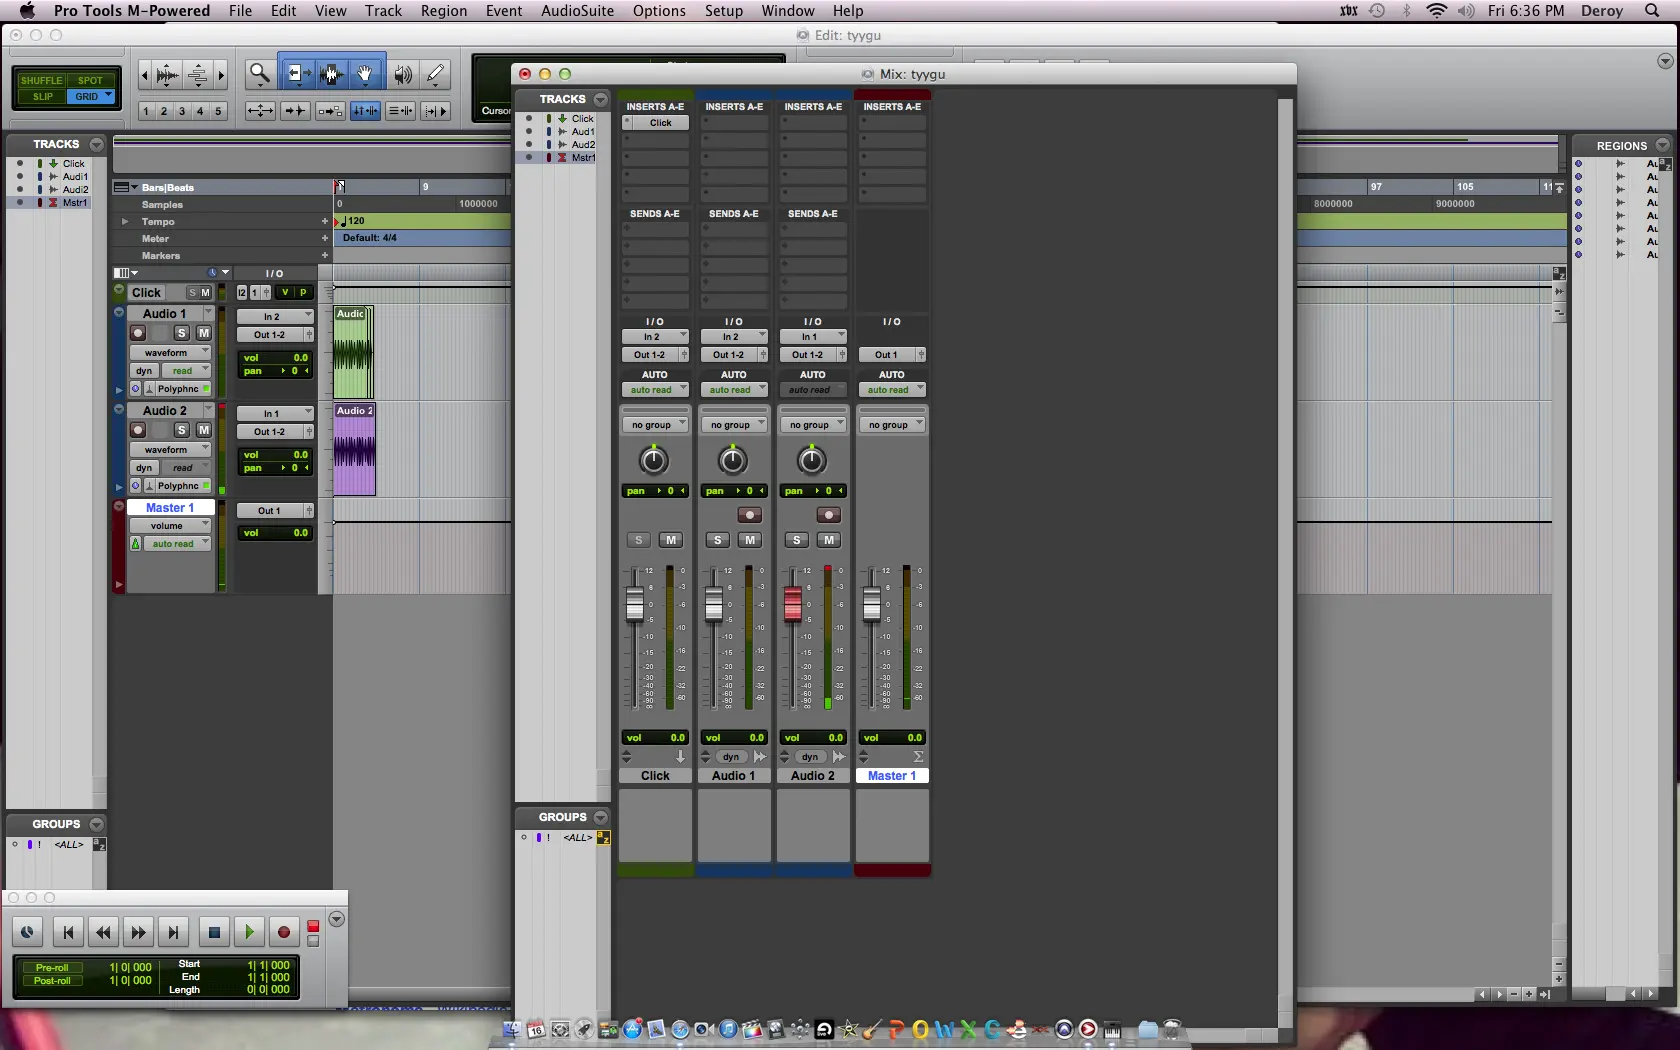1680x1050 pixels.
Task: Open Mix window Tracks list menu
Action: coord(600,99)
